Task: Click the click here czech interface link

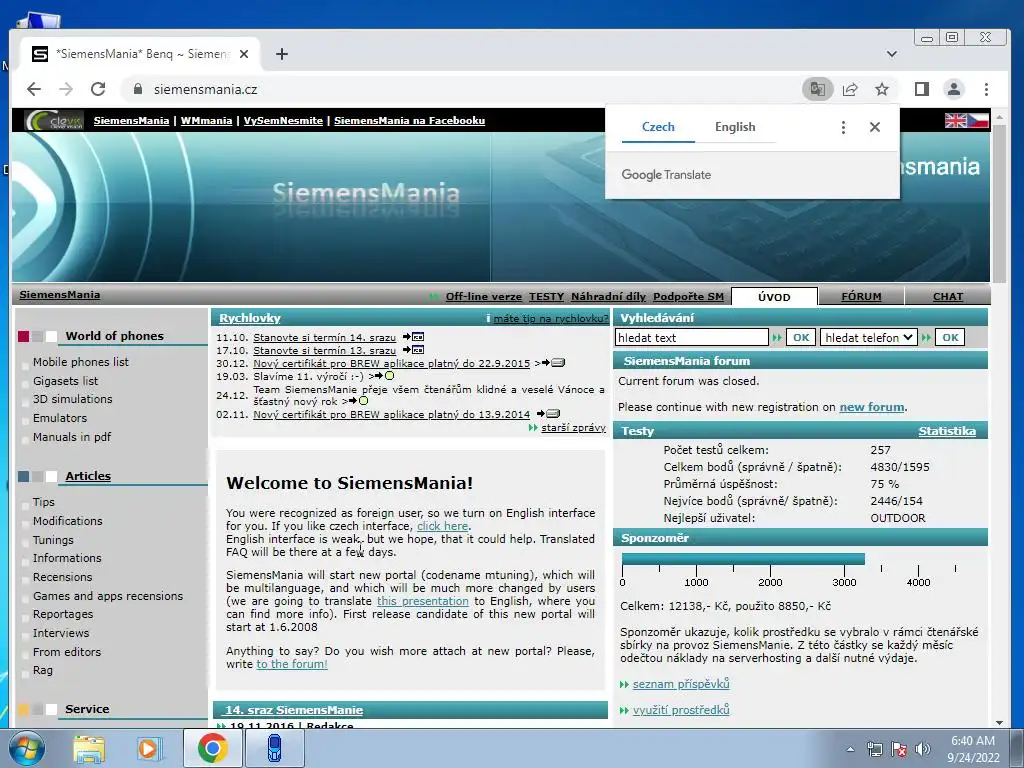Action: tap(443, 526)
